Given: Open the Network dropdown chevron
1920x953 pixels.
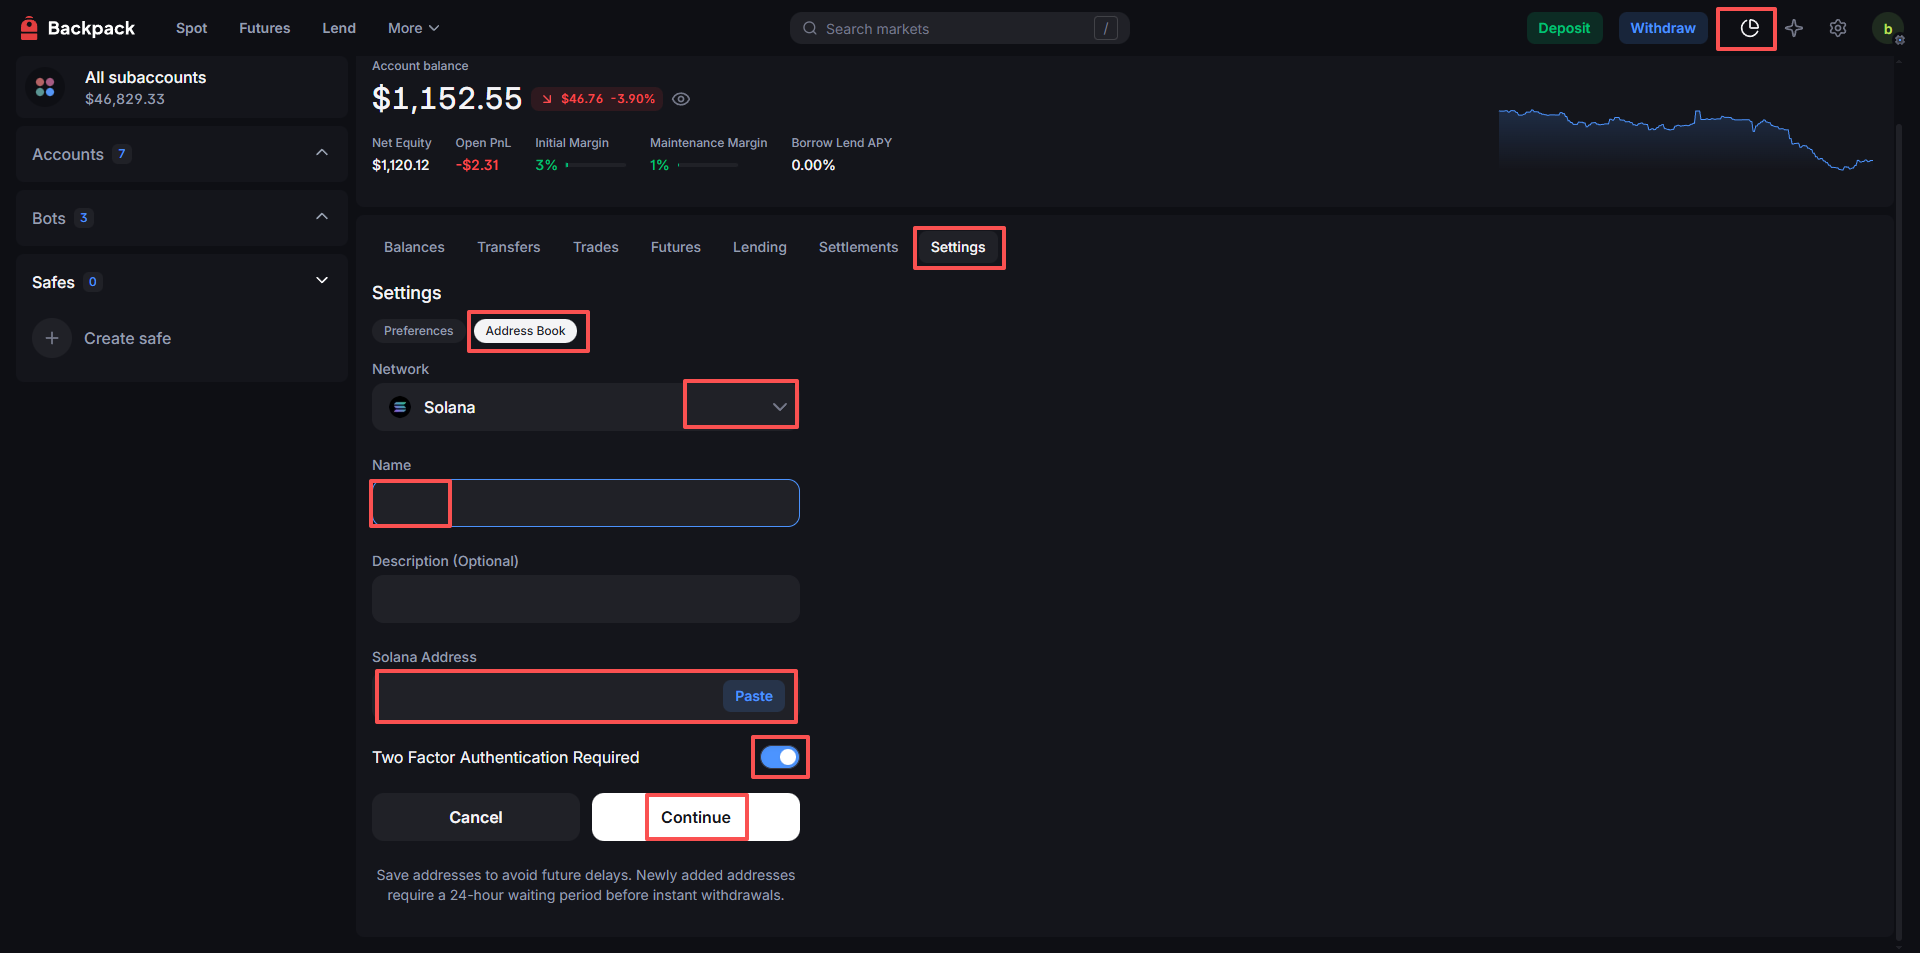Looking at the screenshot, I should pyautogui.click(x=779, y=407).
